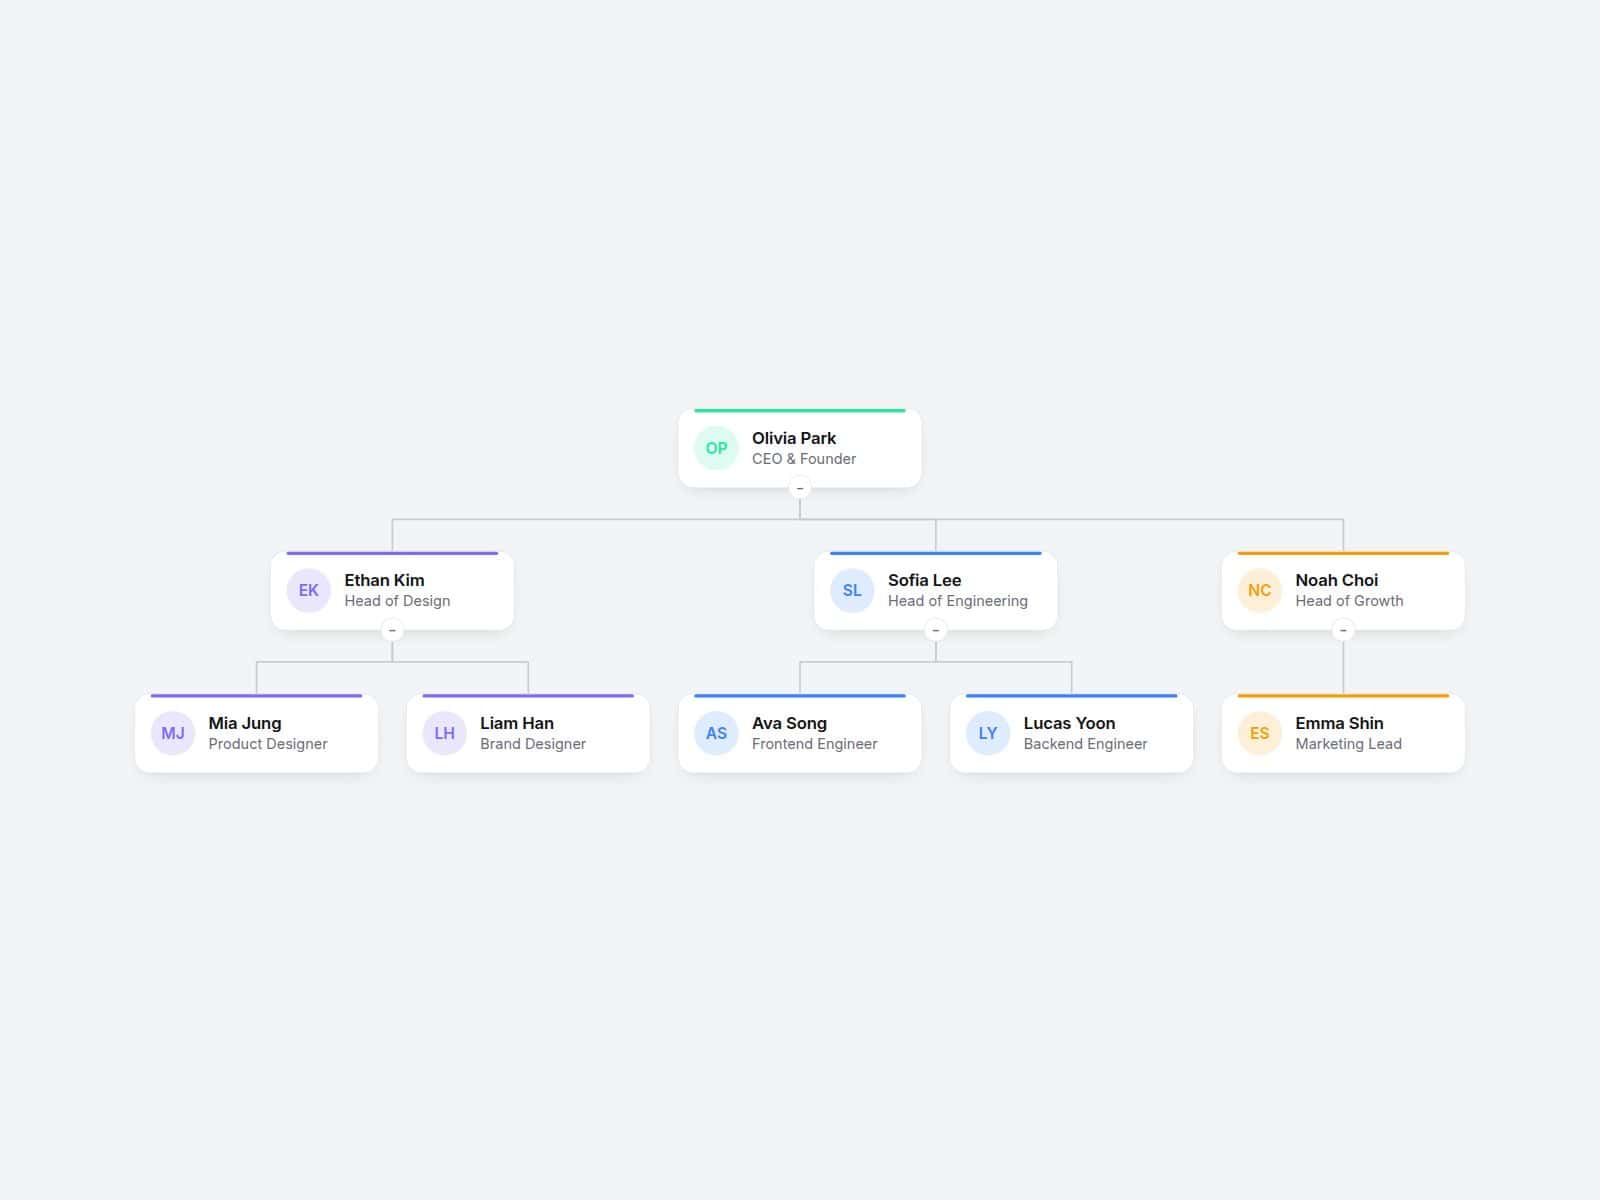Select the name Lucas Yoon
The width and height of the screenshot is (1600, 1200).
coord(1069,723)
